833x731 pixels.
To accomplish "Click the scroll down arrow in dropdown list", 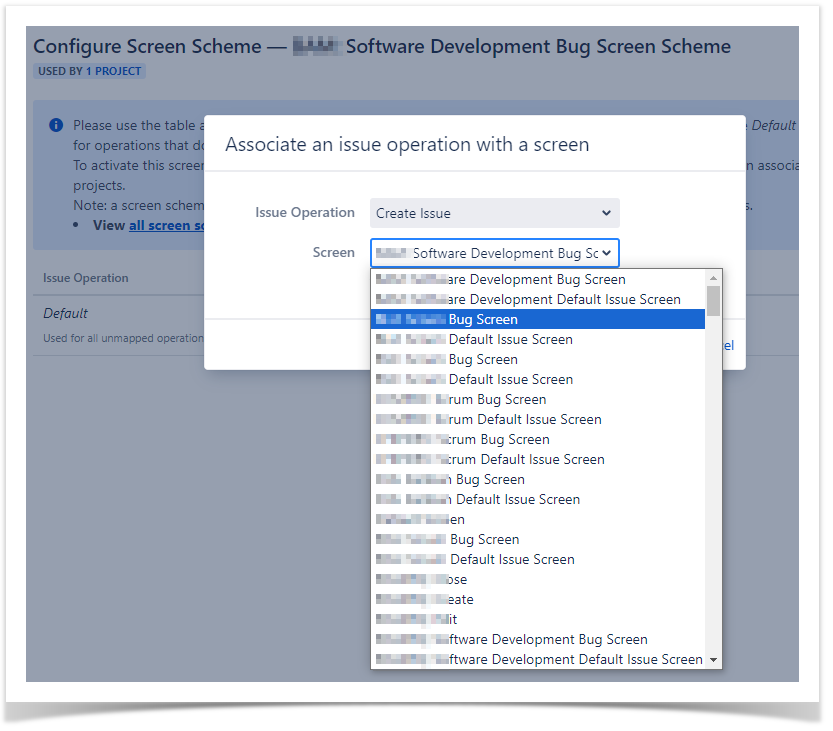I will [713, 660].
